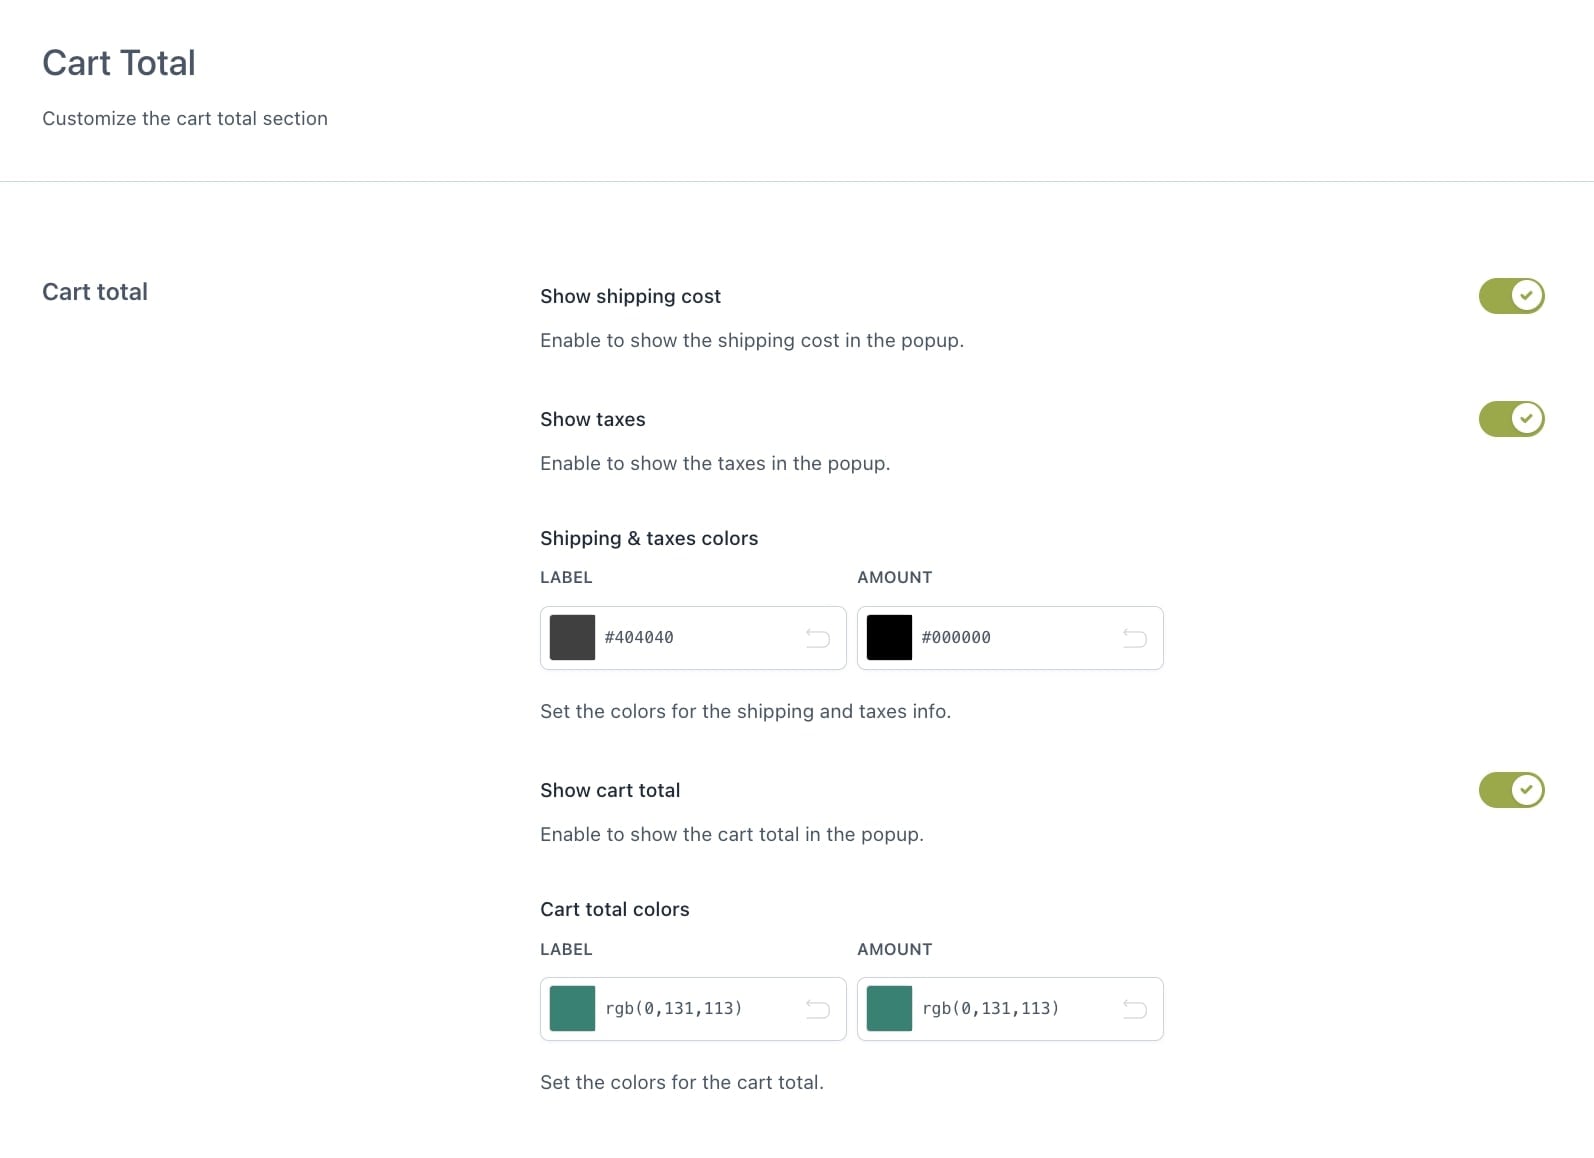Image resolution: width=1594 pixels, height=1158 pixels.
Task: Reset cart total amount color to default
Action: tap(1134, 1009)
